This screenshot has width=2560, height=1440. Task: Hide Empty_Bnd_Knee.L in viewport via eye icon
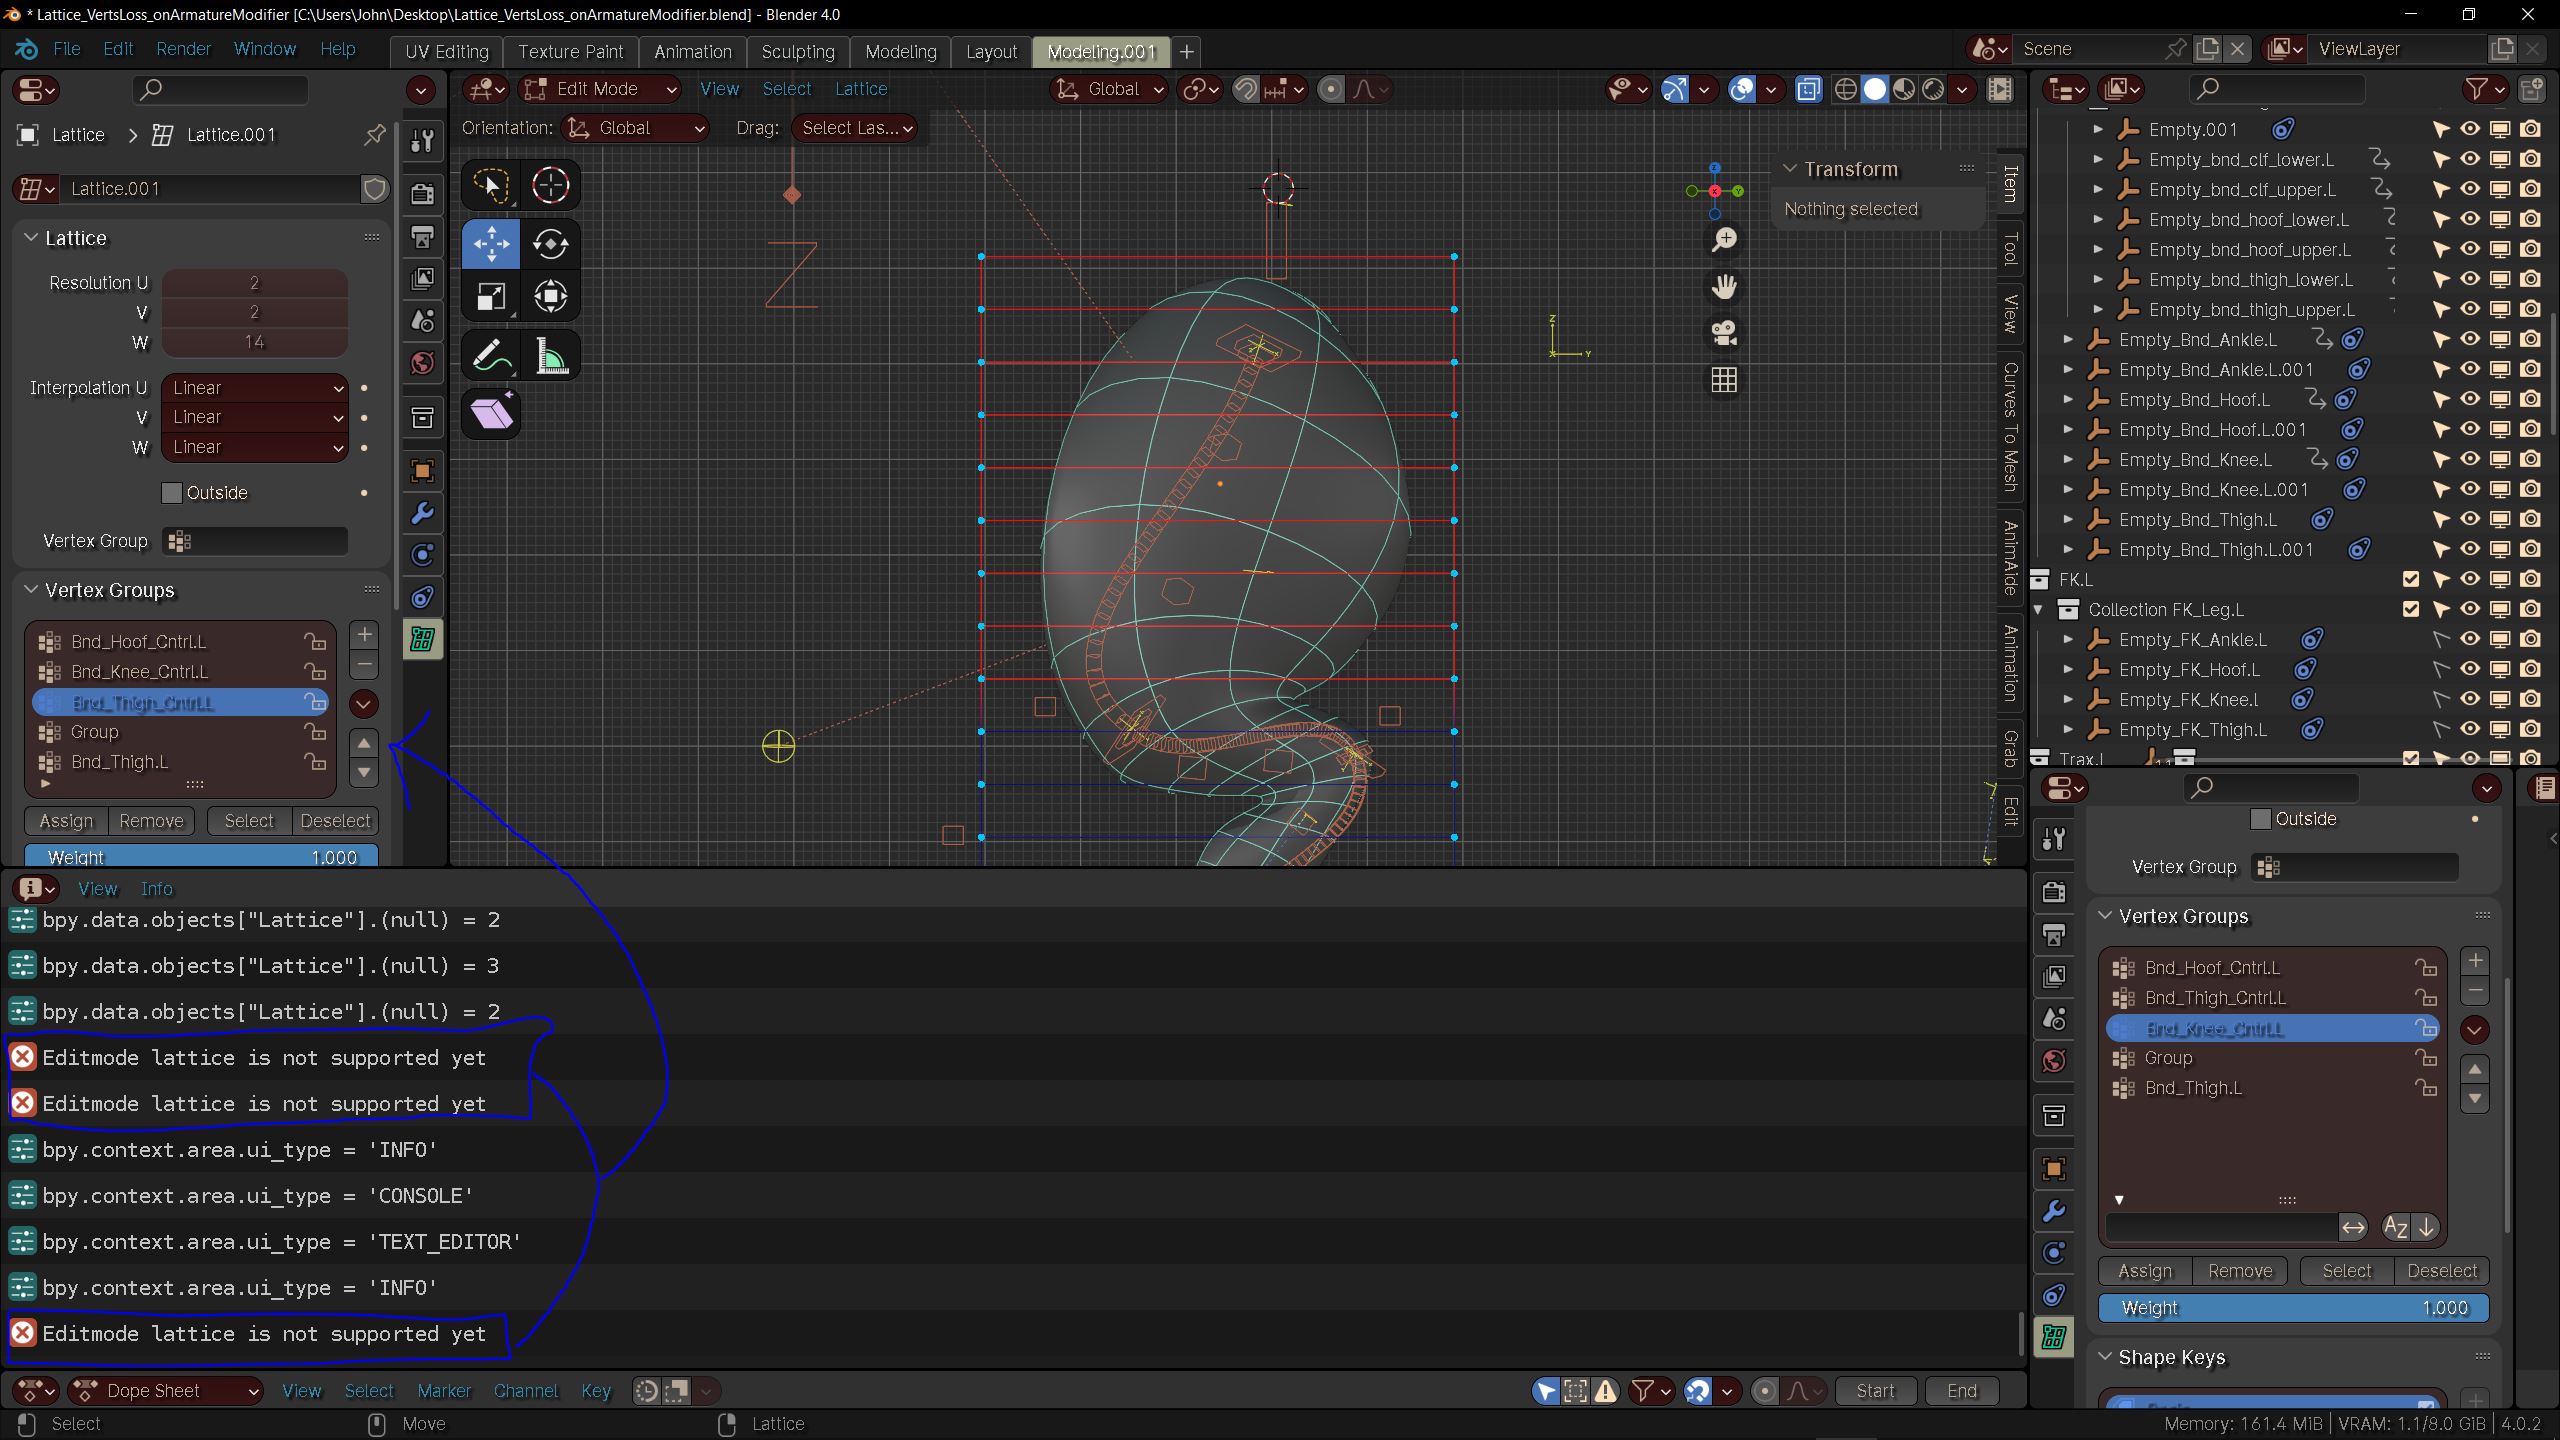(x=2470, y=459)
